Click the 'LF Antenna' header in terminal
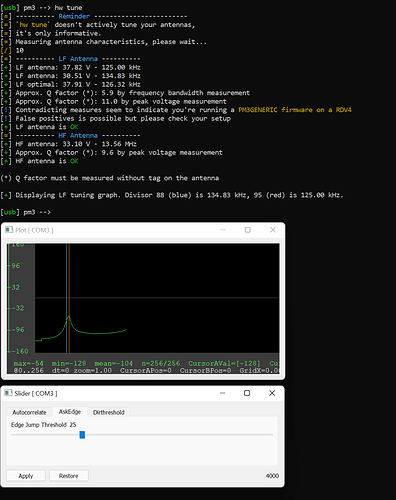This screenshot has width=396, height=500. point(78,59)
